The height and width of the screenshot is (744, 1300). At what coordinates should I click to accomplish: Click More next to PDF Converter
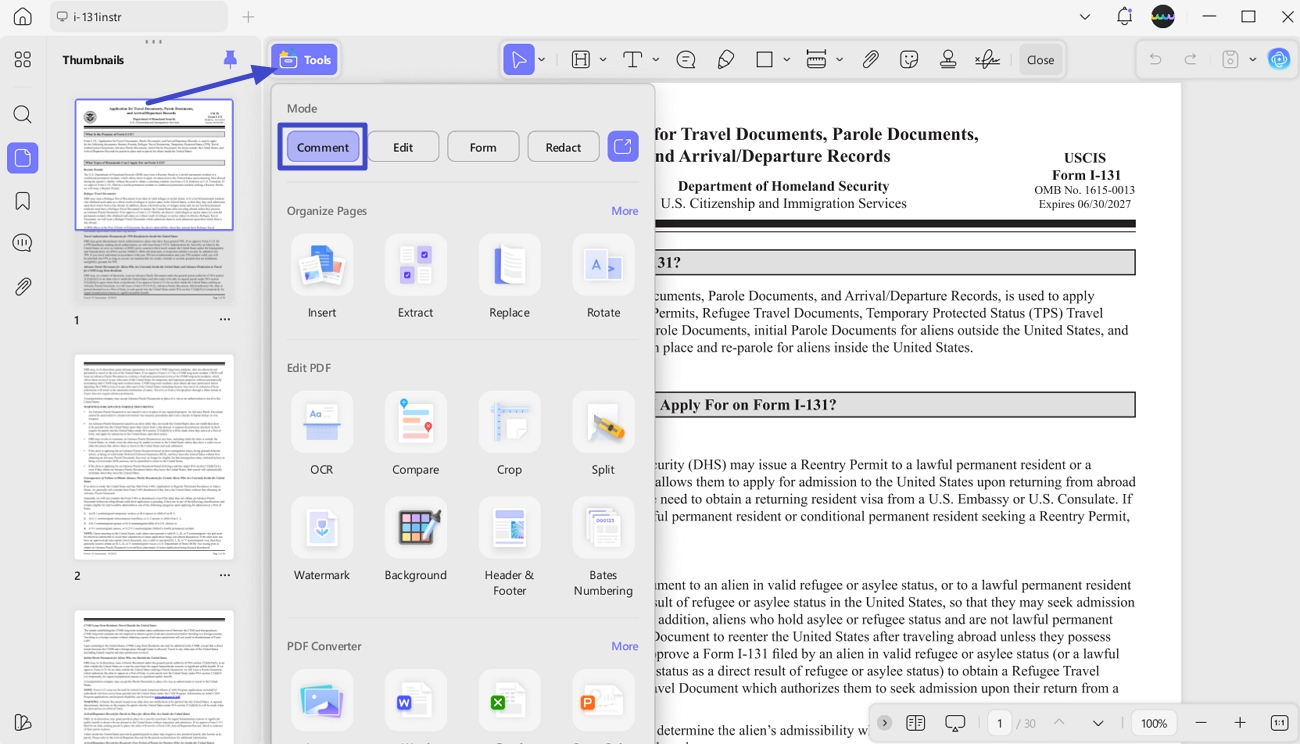pyautogui.click(x=625, y=646)
